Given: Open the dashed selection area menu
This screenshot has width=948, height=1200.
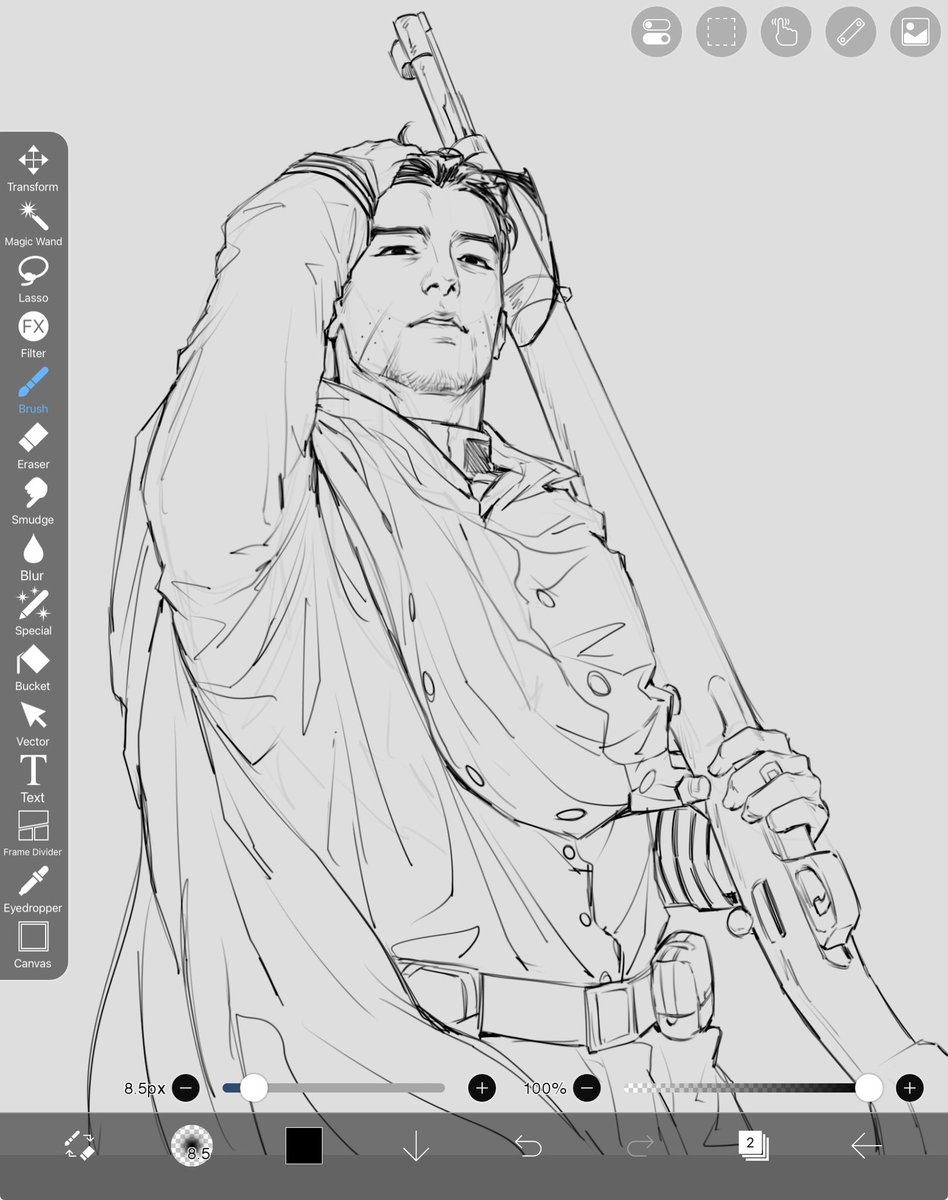Looking at the screenshot, I should [x=721, y=32].
